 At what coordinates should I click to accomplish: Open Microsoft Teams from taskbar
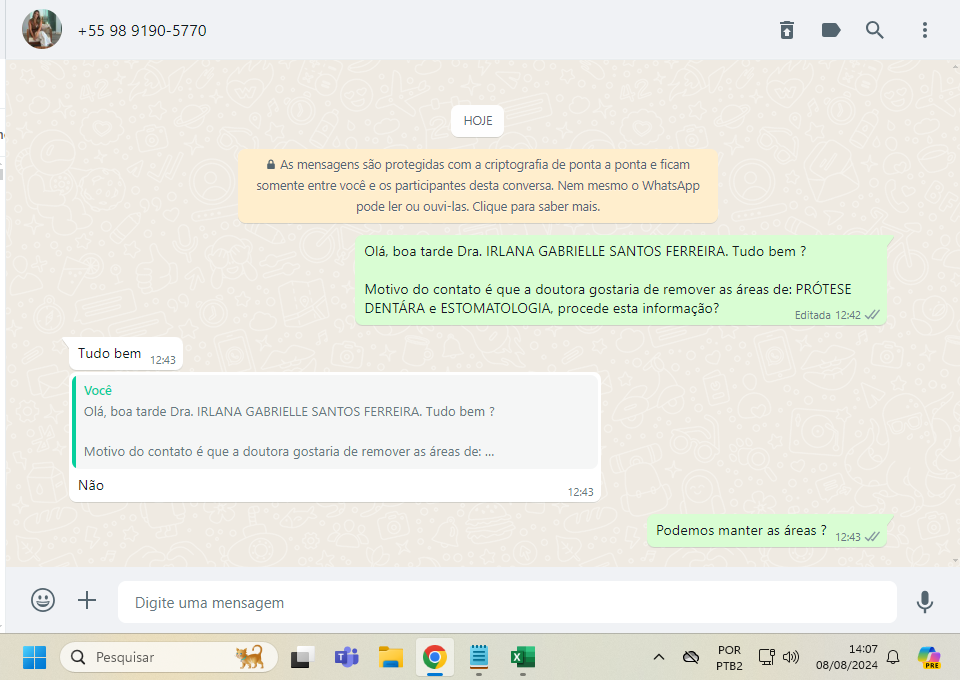point(346,657)
